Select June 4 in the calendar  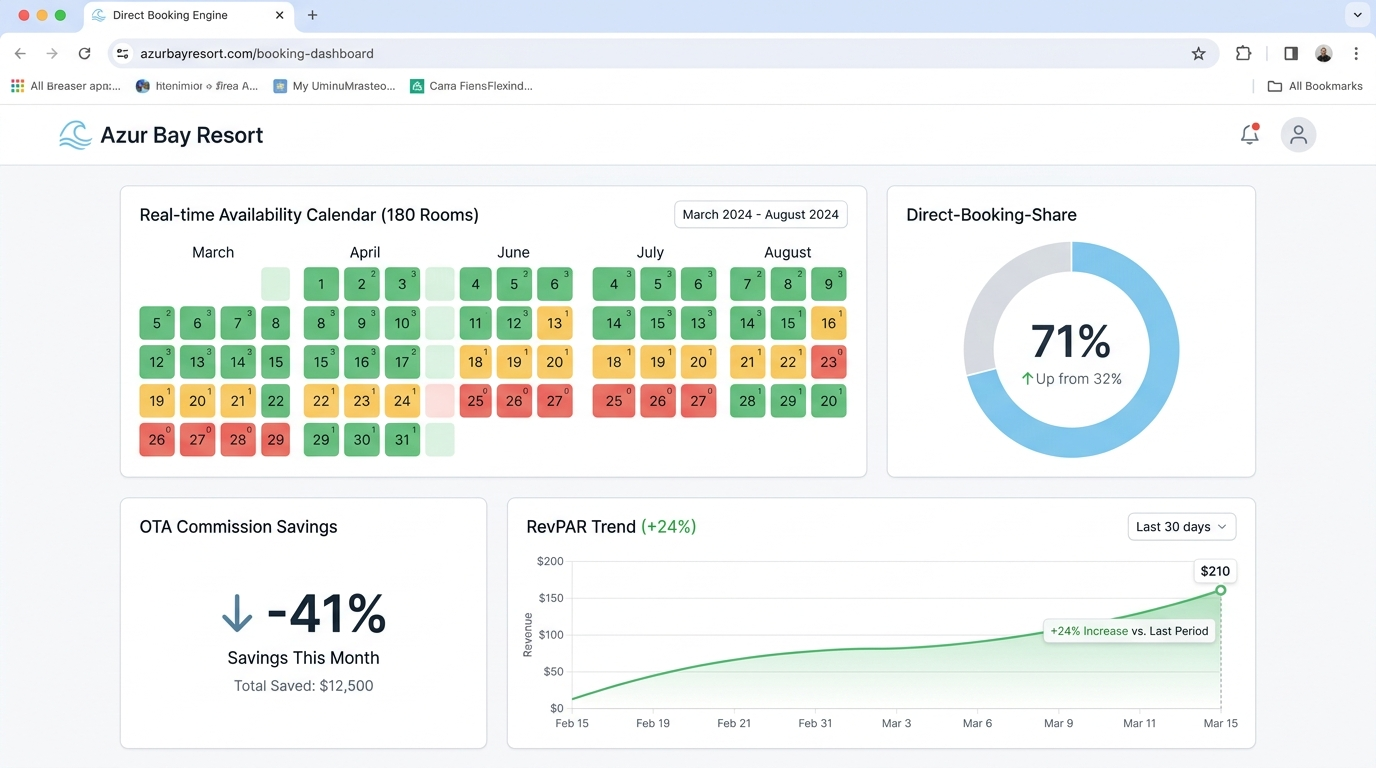pos(476,284)
